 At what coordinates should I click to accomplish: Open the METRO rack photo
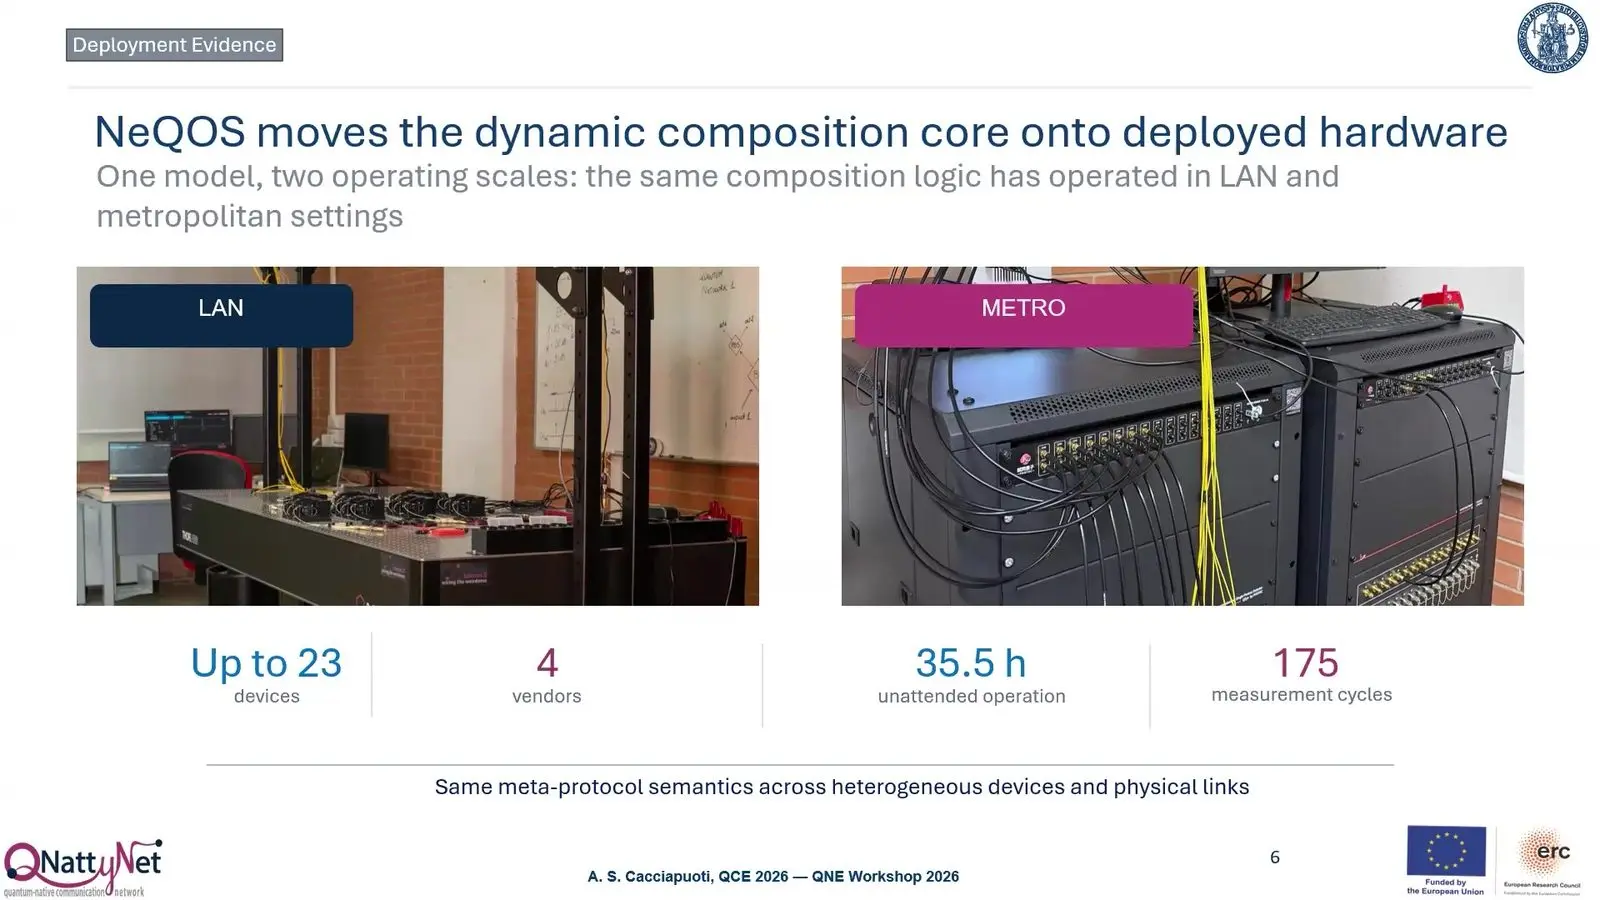pos(1182,436)
